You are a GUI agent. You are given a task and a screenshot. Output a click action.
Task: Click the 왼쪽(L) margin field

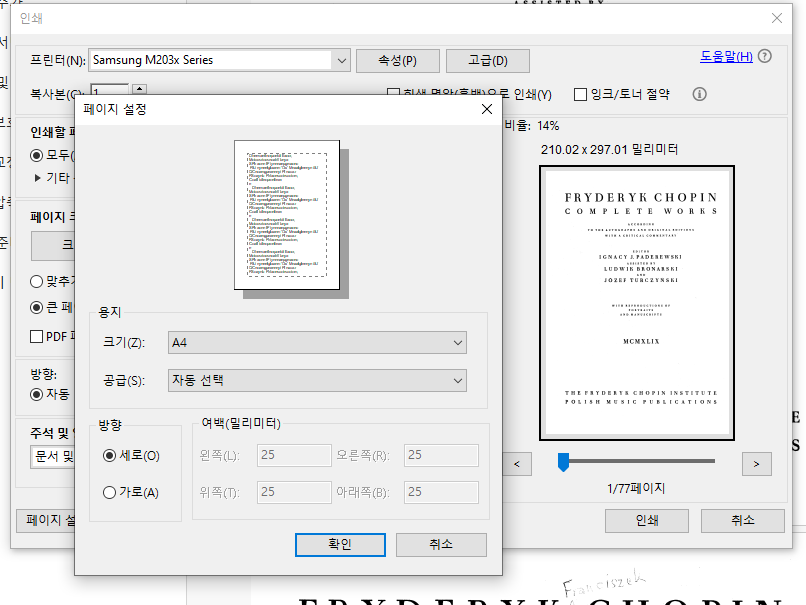pos(294,455)
